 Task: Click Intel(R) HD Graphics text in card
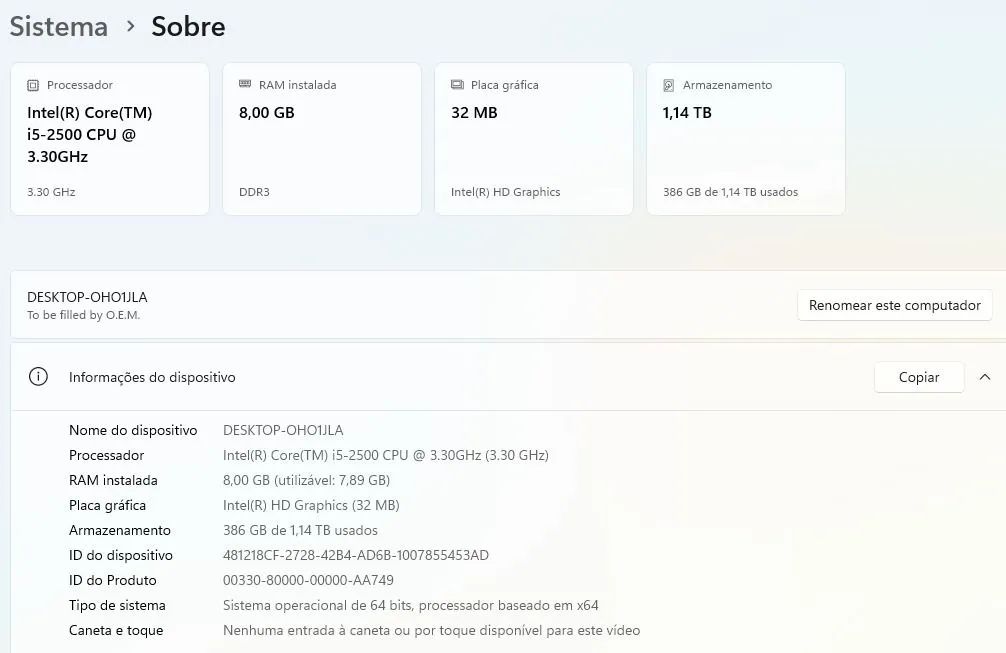[x=506, y=192]
